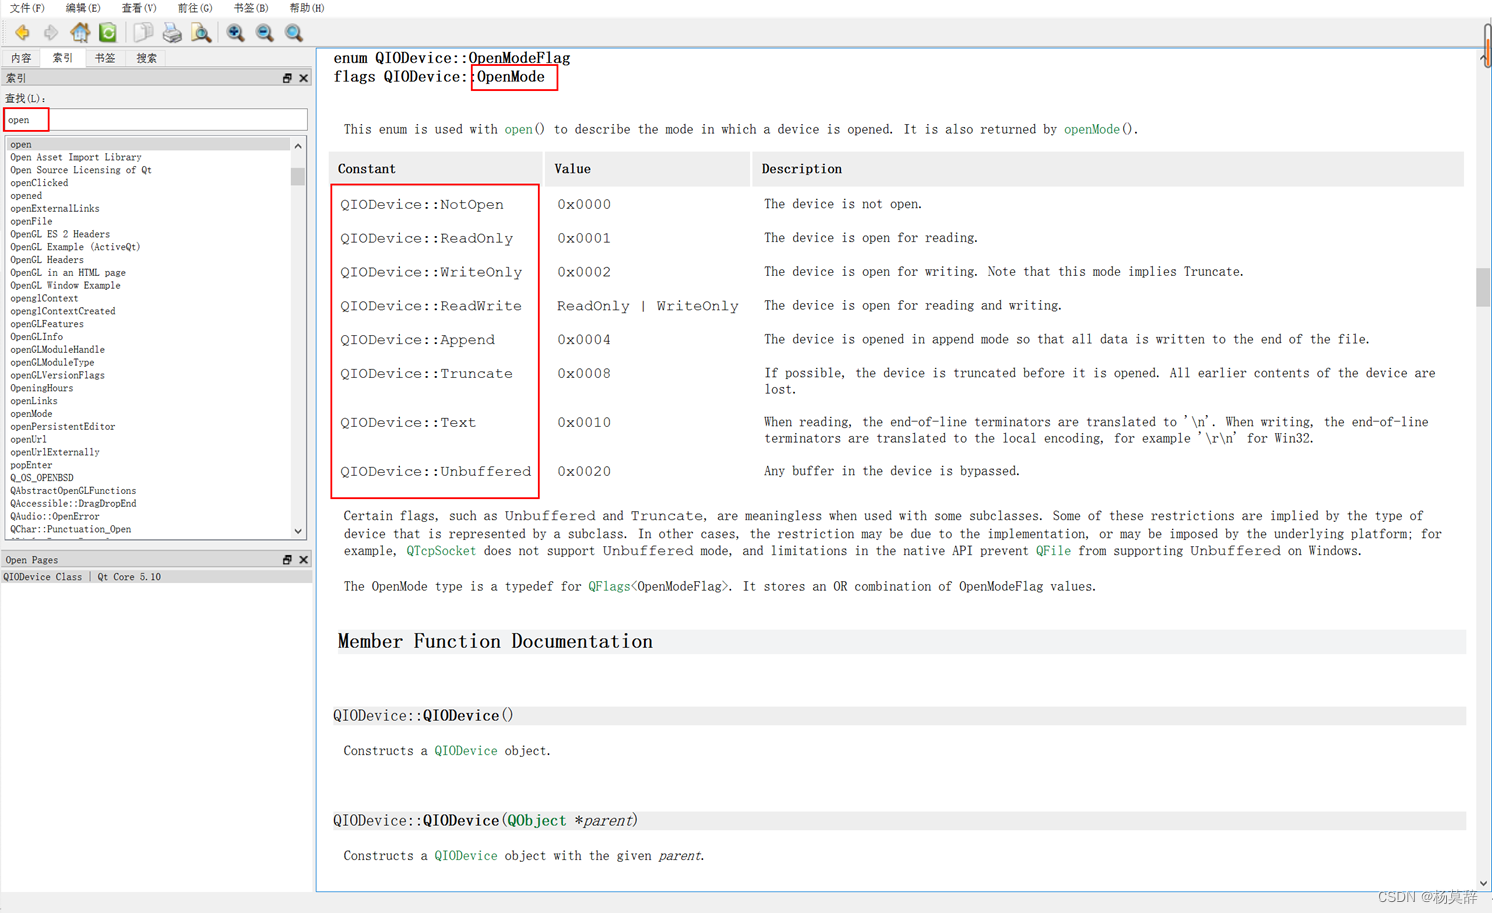
Task: Open the Home page icon
Action: point(79,33)
